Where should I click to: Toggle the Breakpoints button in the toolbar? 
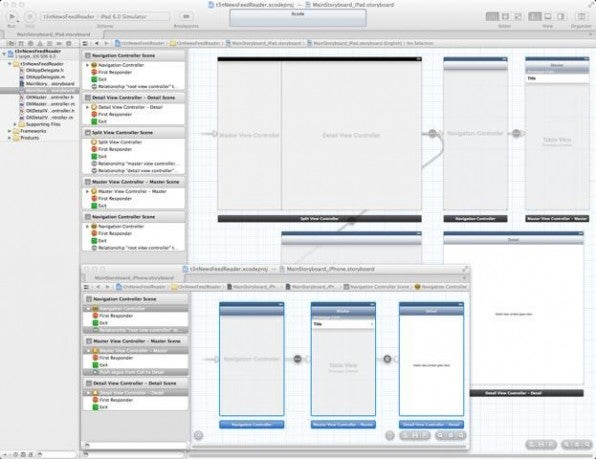[186, 17]
